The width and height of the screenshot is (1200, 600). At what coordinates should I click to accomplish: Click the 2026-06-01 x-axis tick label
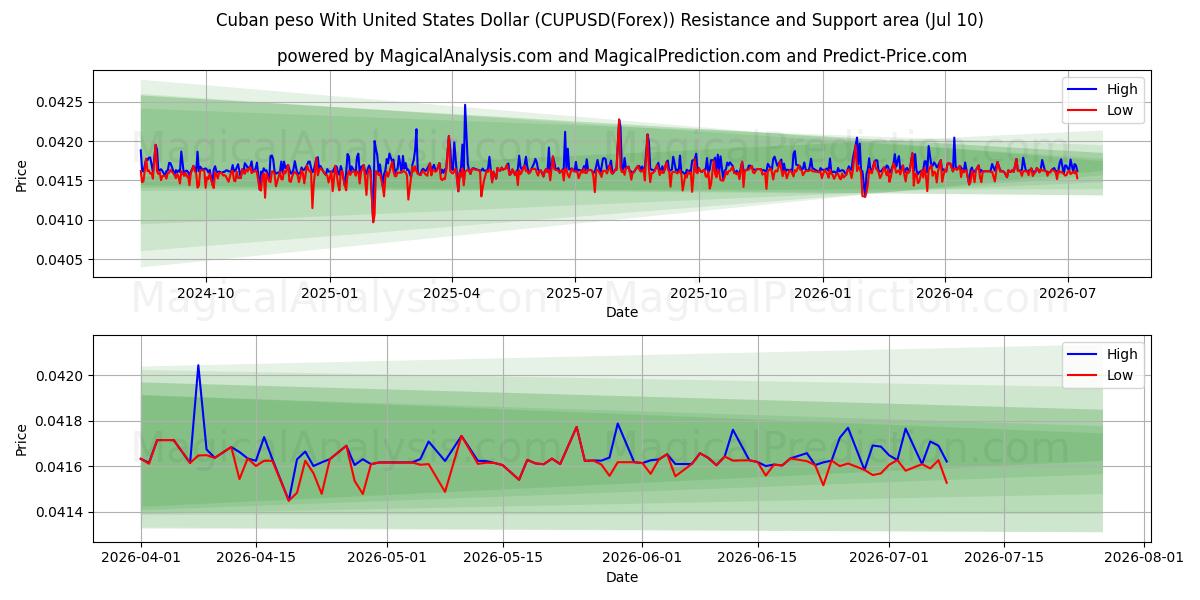pyautogui.click(x=642, y=558)
